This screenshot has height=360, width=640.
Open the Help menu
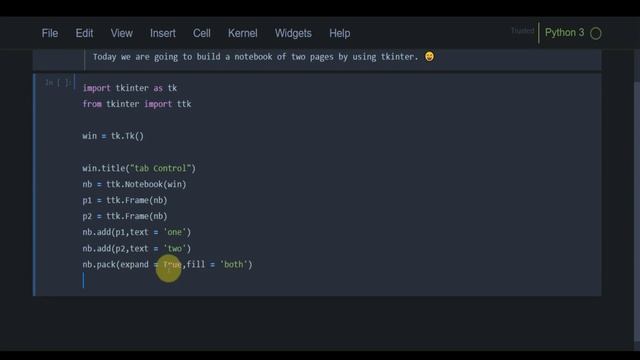pos(340,33)
